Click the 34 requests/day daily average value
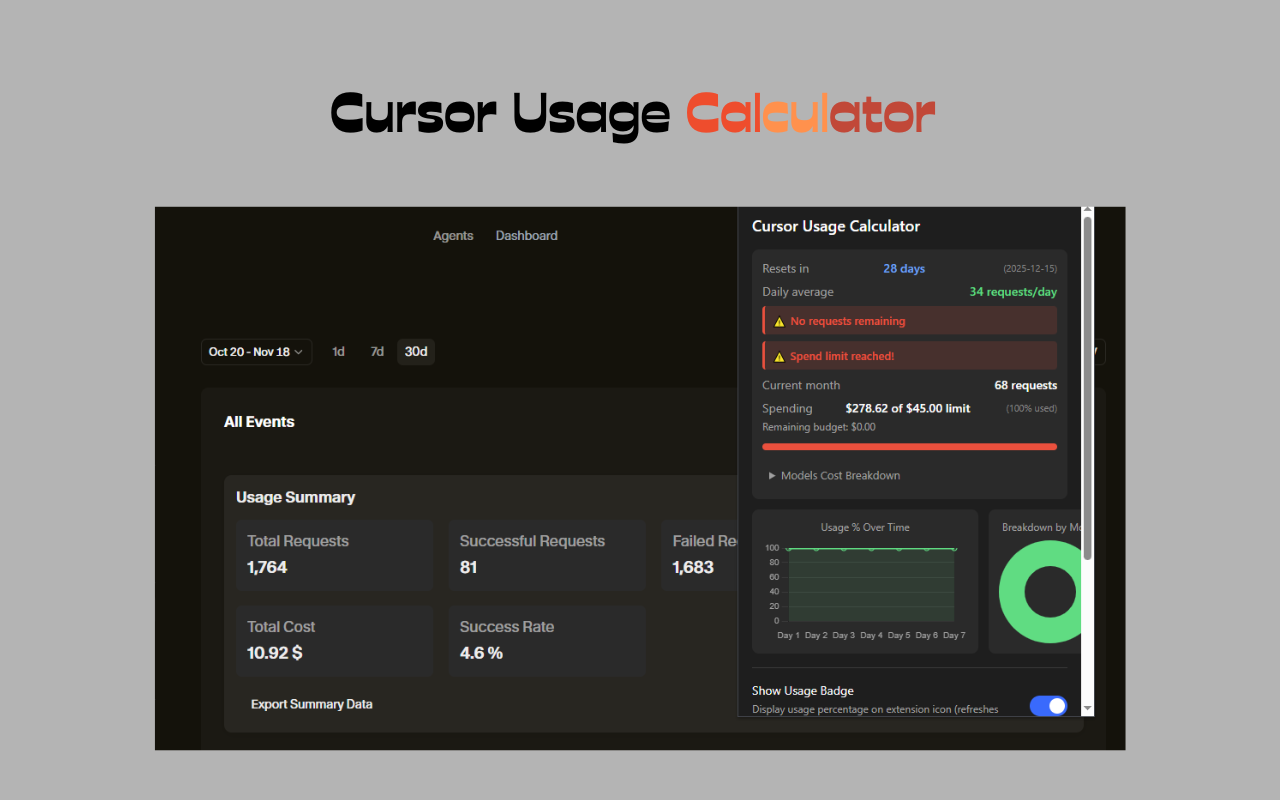This screenshot has width=1280, height=800. pos(1012,291)
